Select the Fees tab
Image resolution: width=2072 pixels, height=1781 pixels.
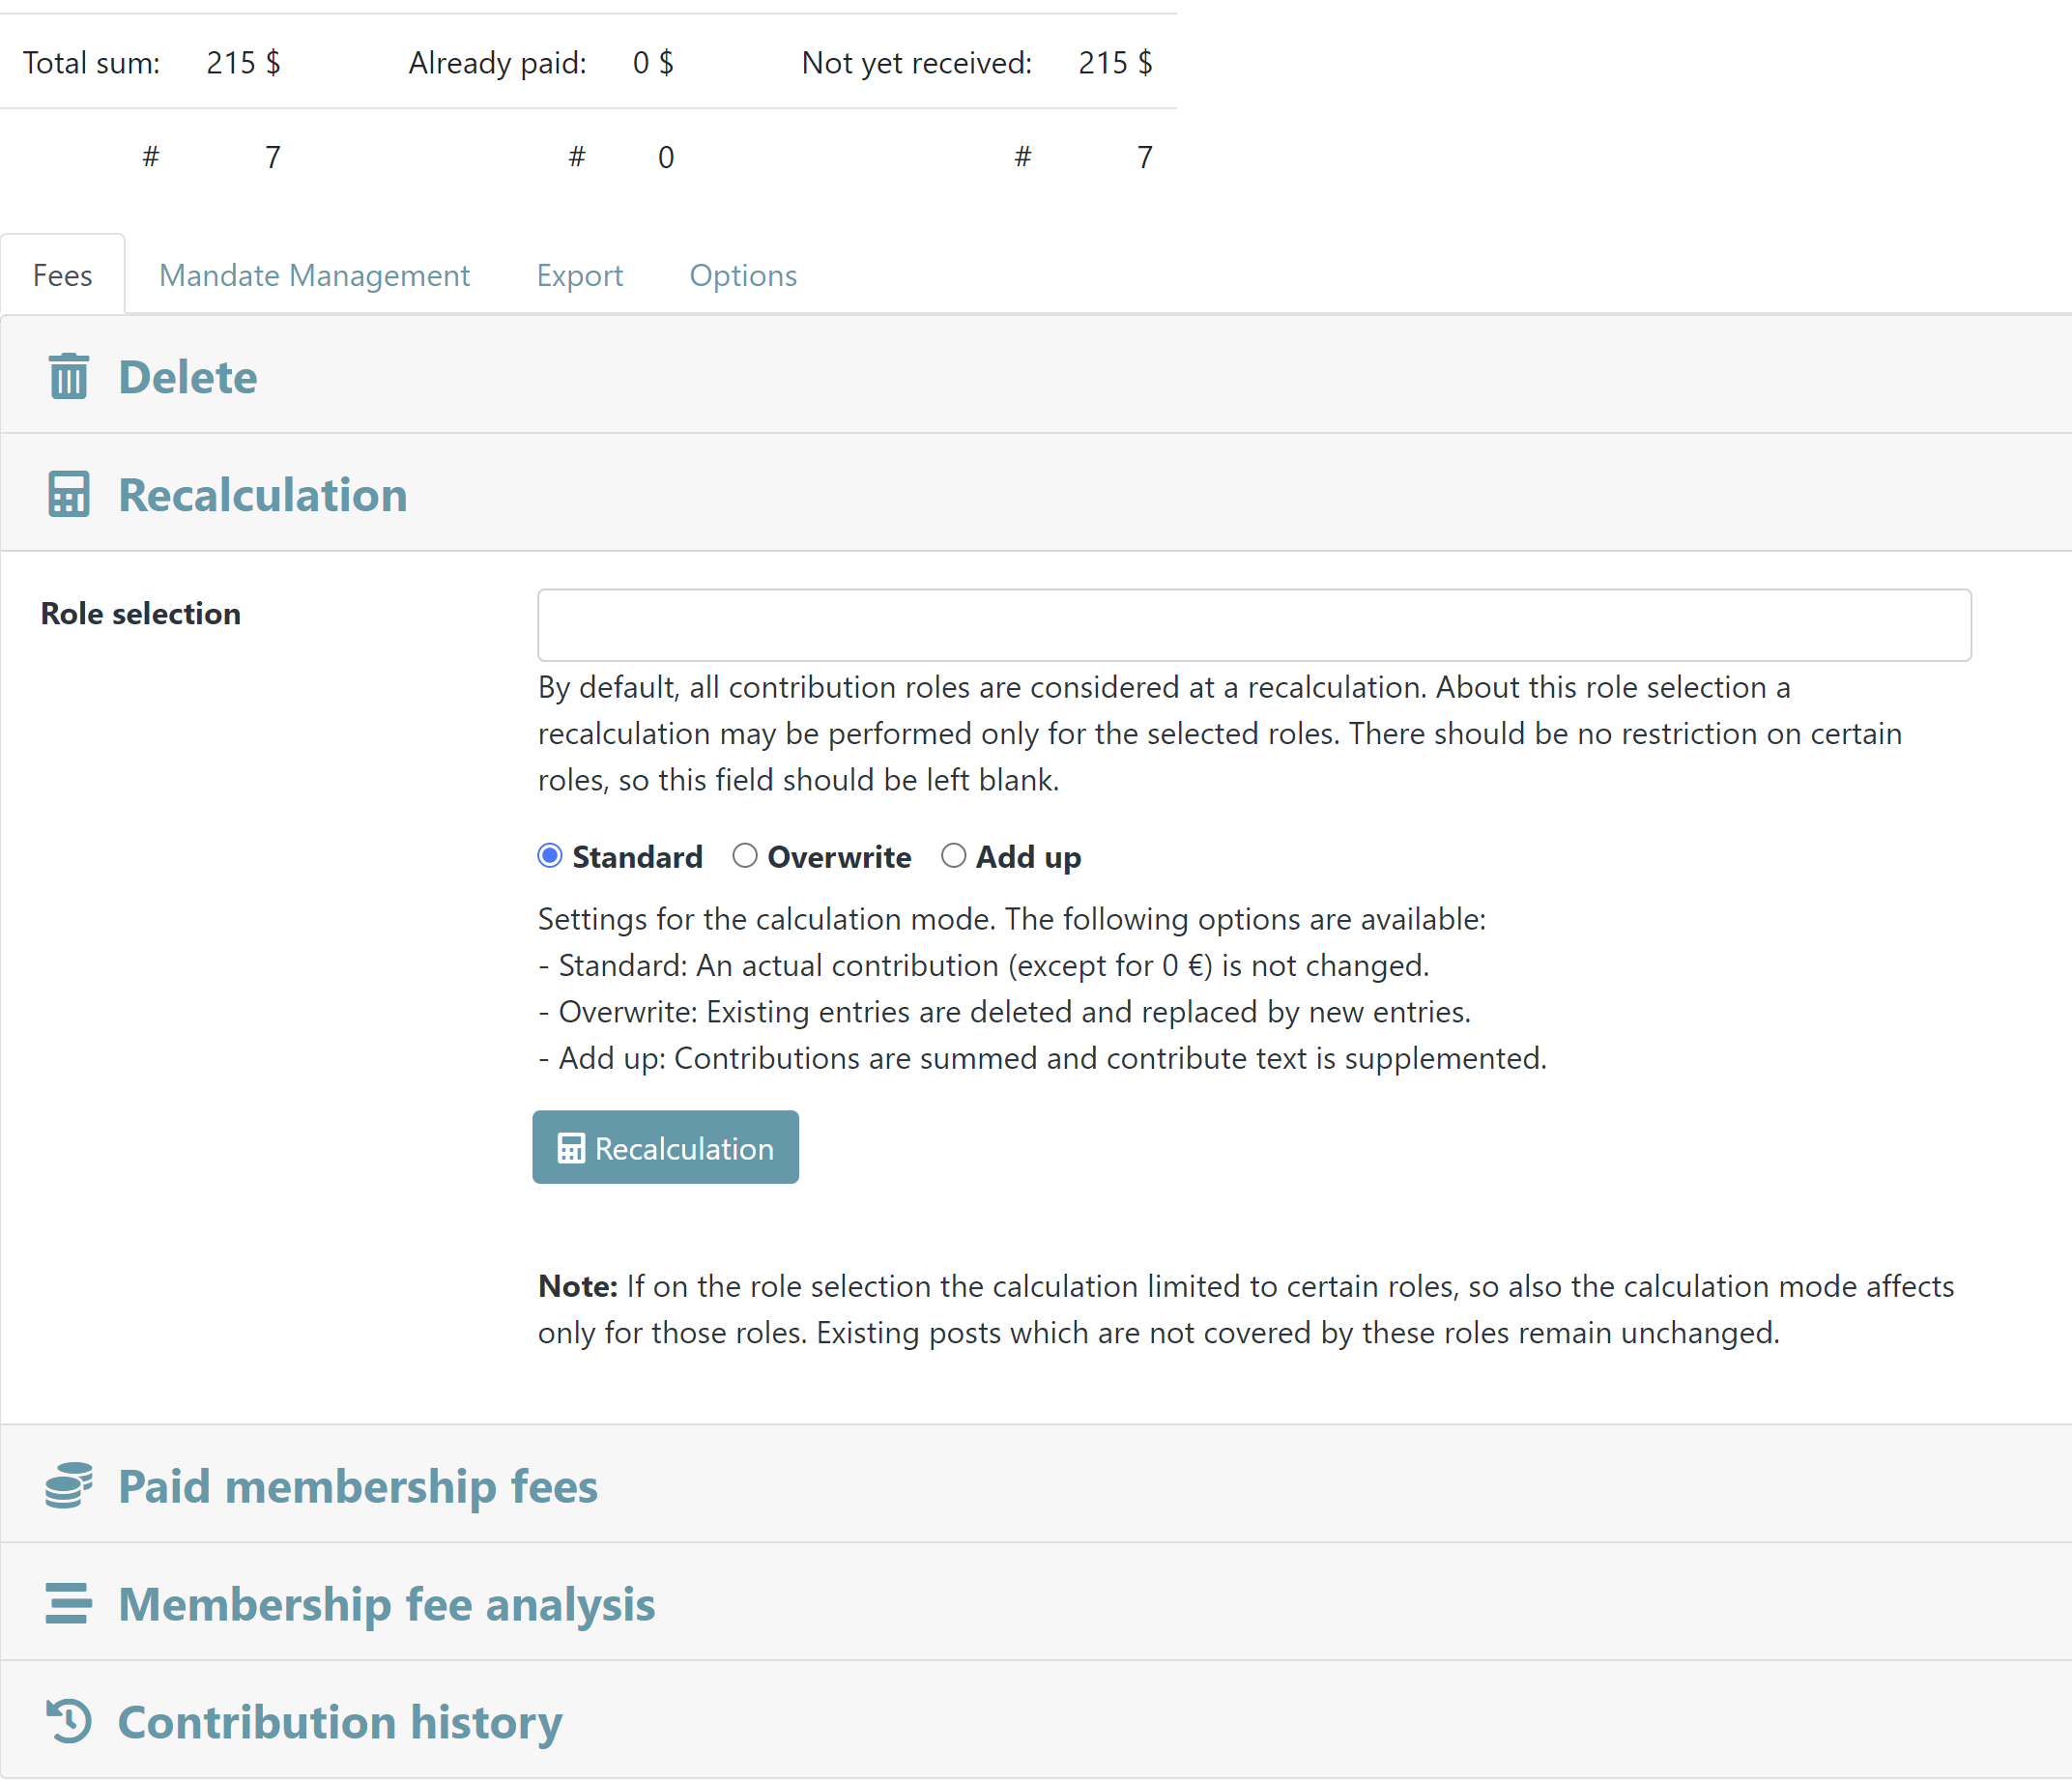pos(62,275)
